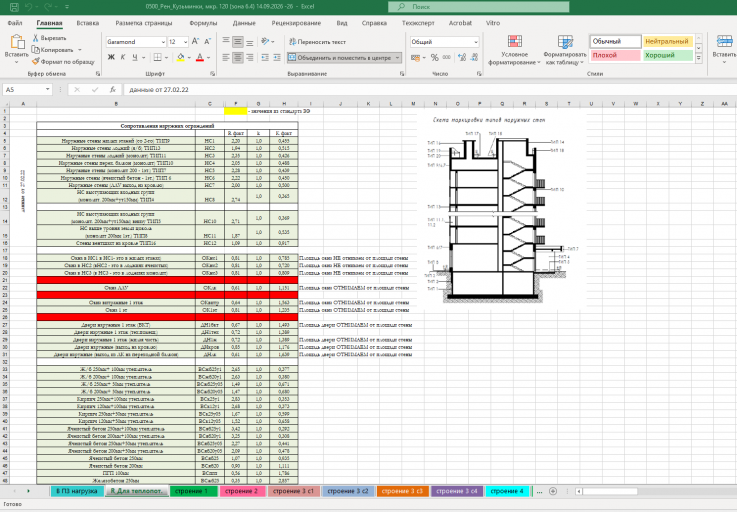Apply the cell borders icon
This screenshot has width=737, height=512.
click(x=157, y=57)
